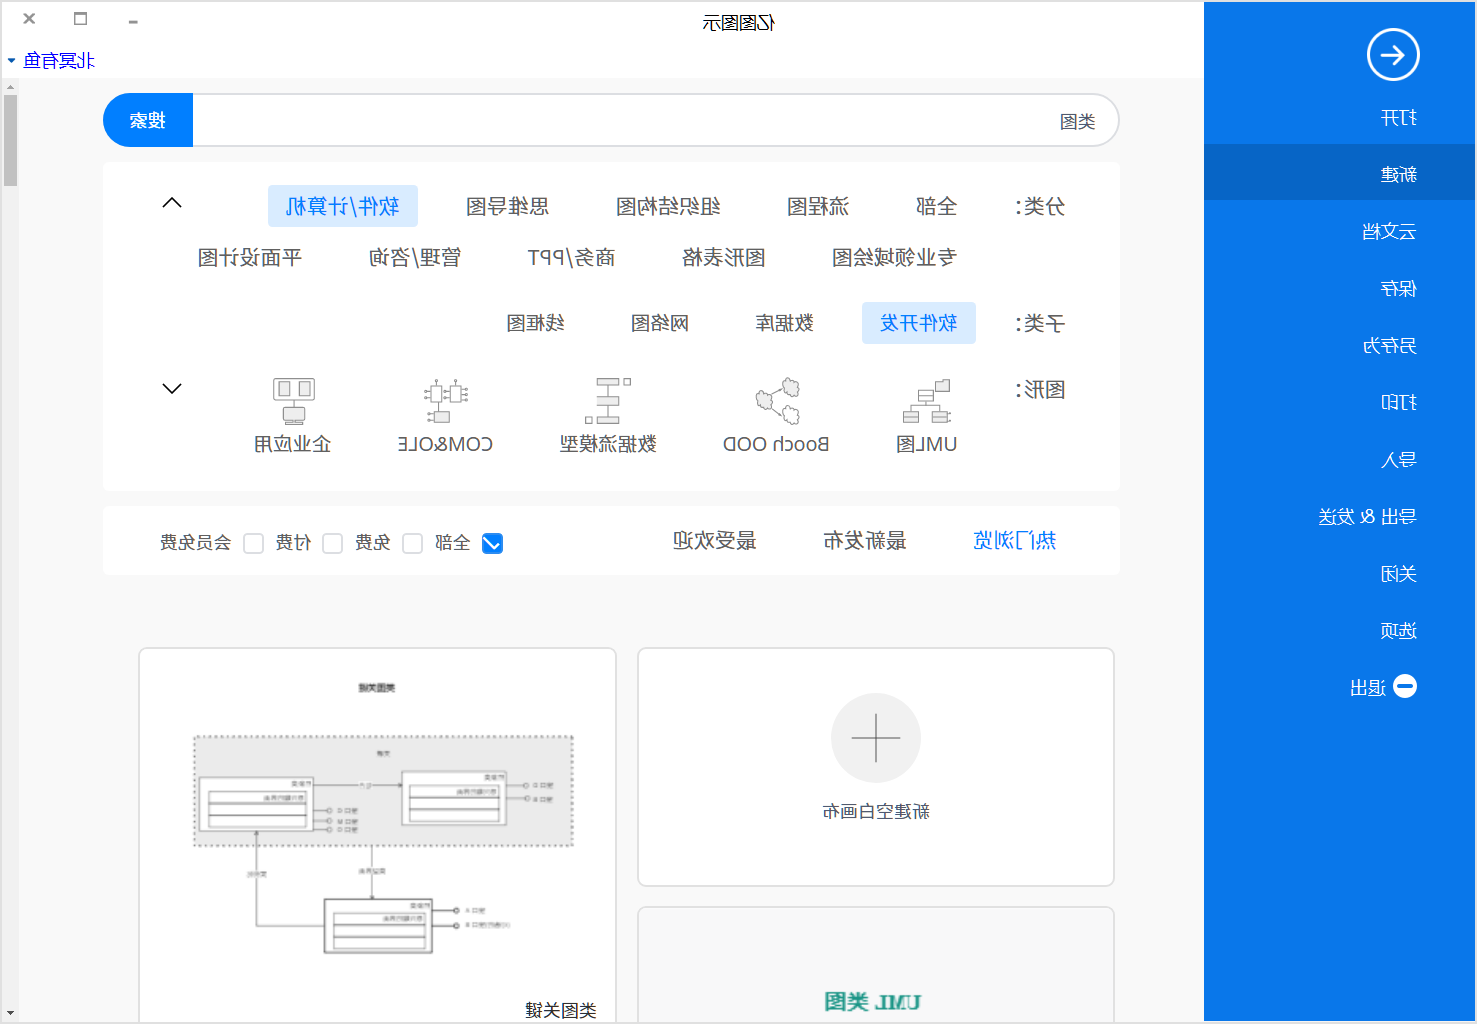Open the 类图关键 template thumbnail
The height and width of the screenshot is (1024, 1477).
(377, 835)
